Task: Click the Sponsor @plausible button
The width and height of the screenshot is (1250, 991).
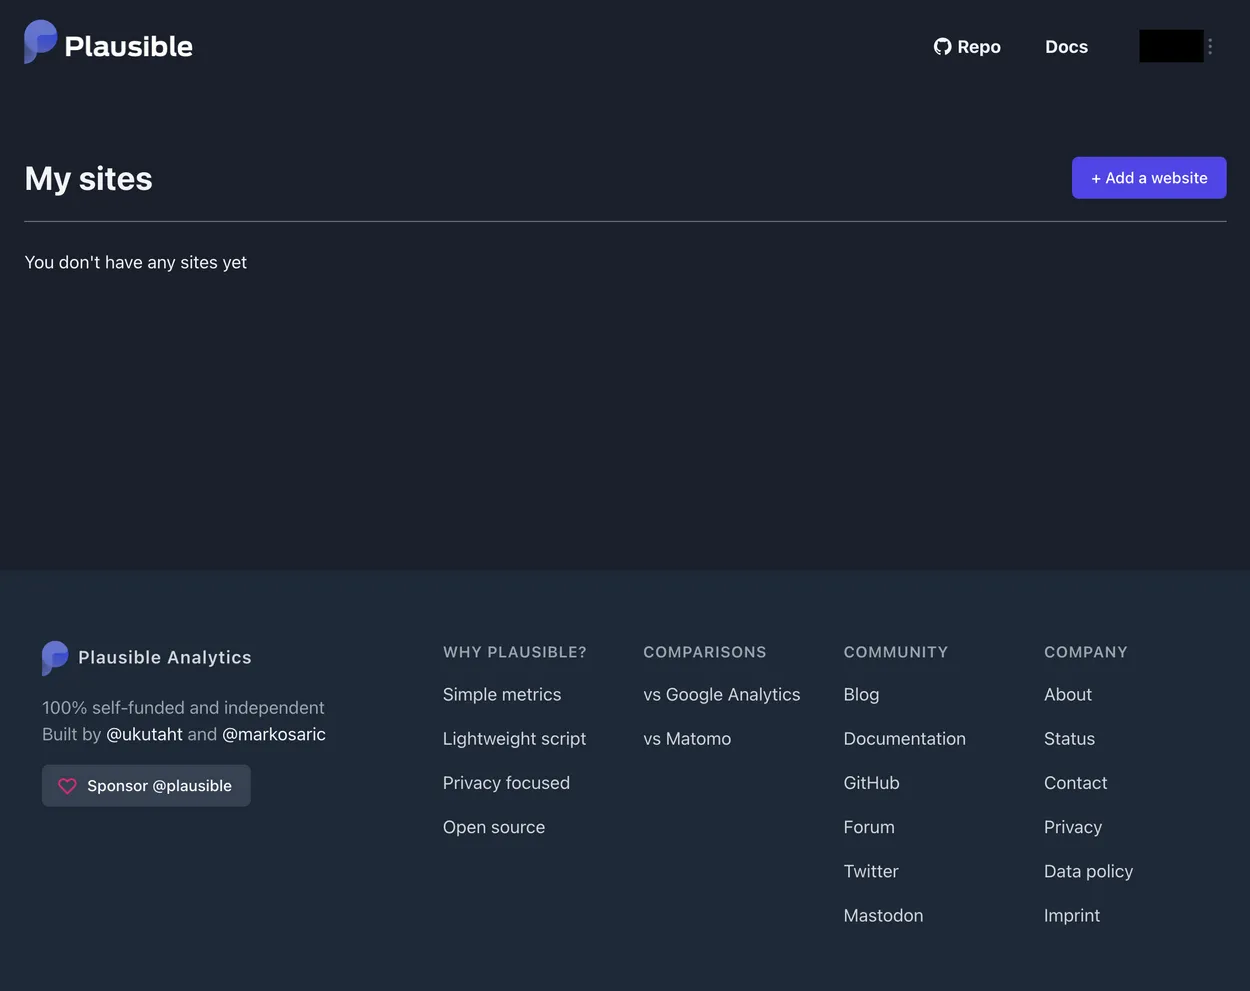Action: pyautogui.click(x=146, y=785)
